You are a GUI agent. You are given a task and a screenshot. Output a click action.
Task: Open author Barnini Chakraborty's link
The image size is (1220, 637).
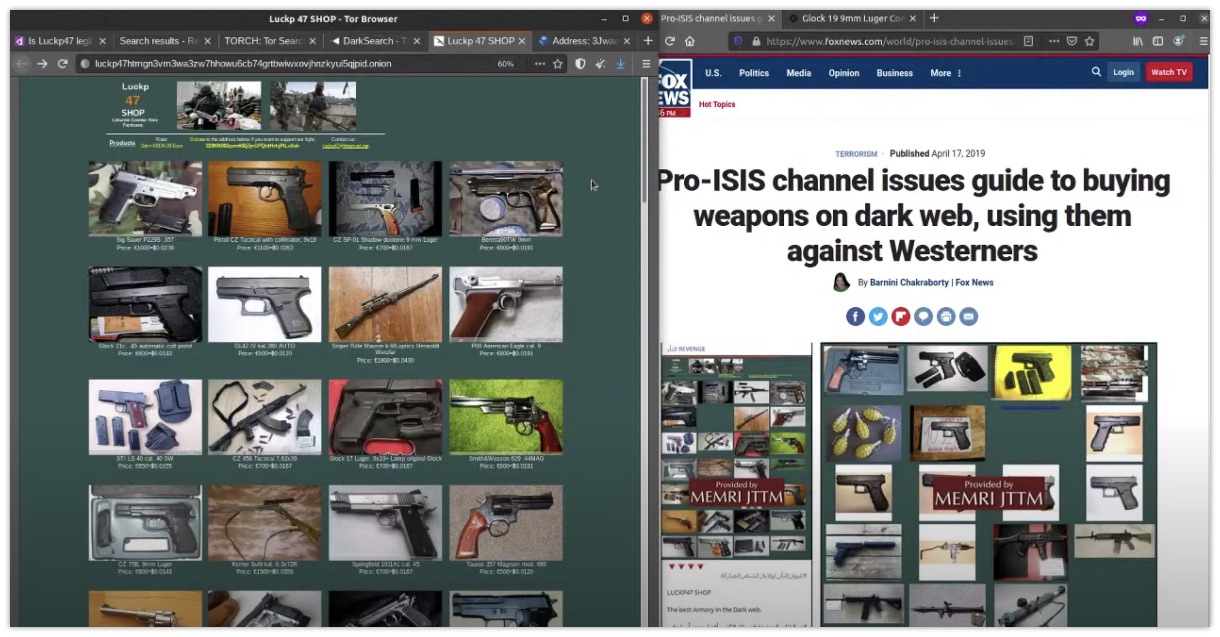point(912,283)
